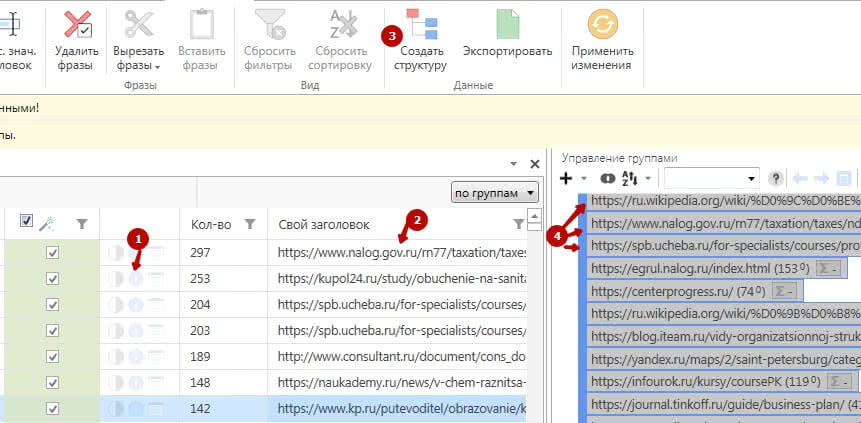The height and width of the screenshot is (423, 861).
Task: Click the info icon in the 253 row
Action: [136, 279]
